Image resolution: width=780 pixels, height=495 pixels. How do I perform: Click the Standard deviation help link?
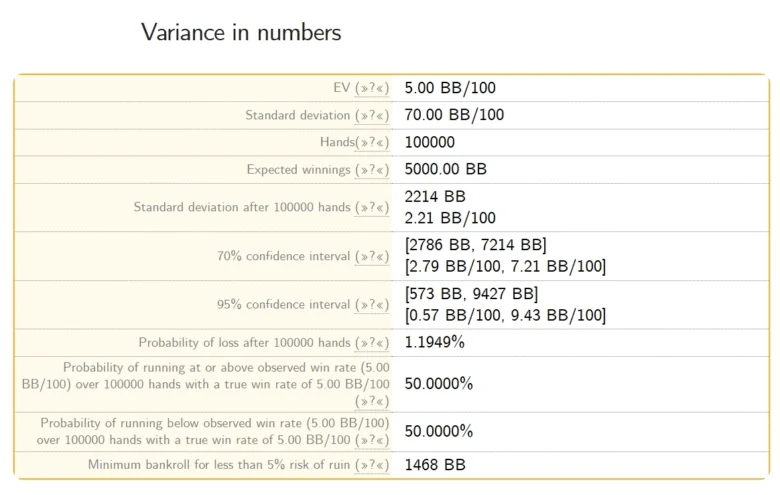click(x=372, y=115)
